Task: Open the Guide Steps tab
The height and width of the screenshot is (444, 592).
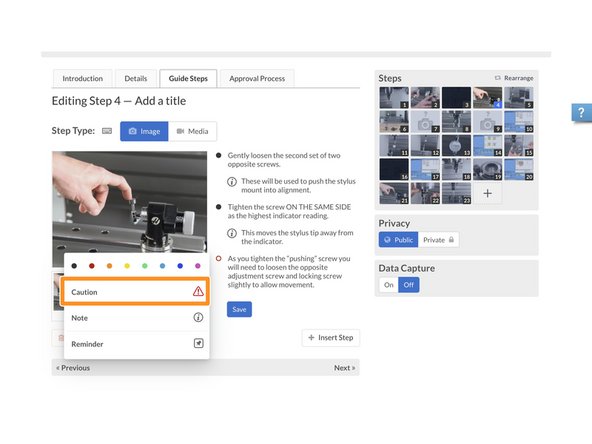Action: click(188, 79)
